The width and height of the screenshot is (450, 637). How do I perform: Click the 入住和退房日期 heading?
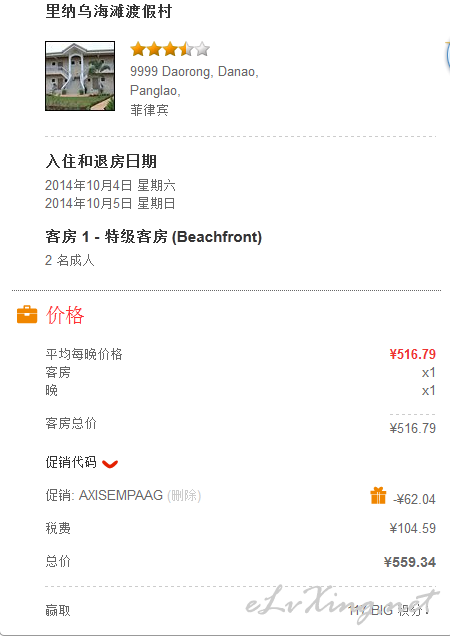pyautogui.click(x=101, y=161)
